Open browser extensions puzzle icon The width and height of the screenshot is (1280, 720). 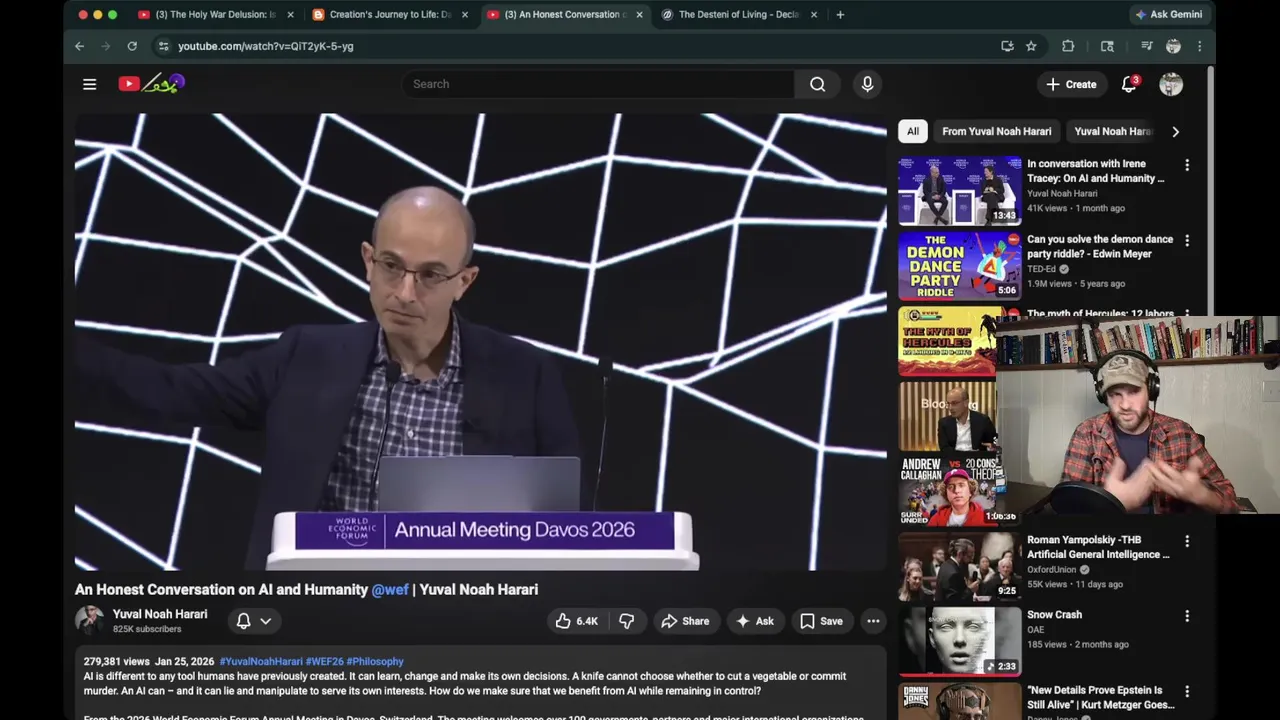click(x=1068, y=46)
